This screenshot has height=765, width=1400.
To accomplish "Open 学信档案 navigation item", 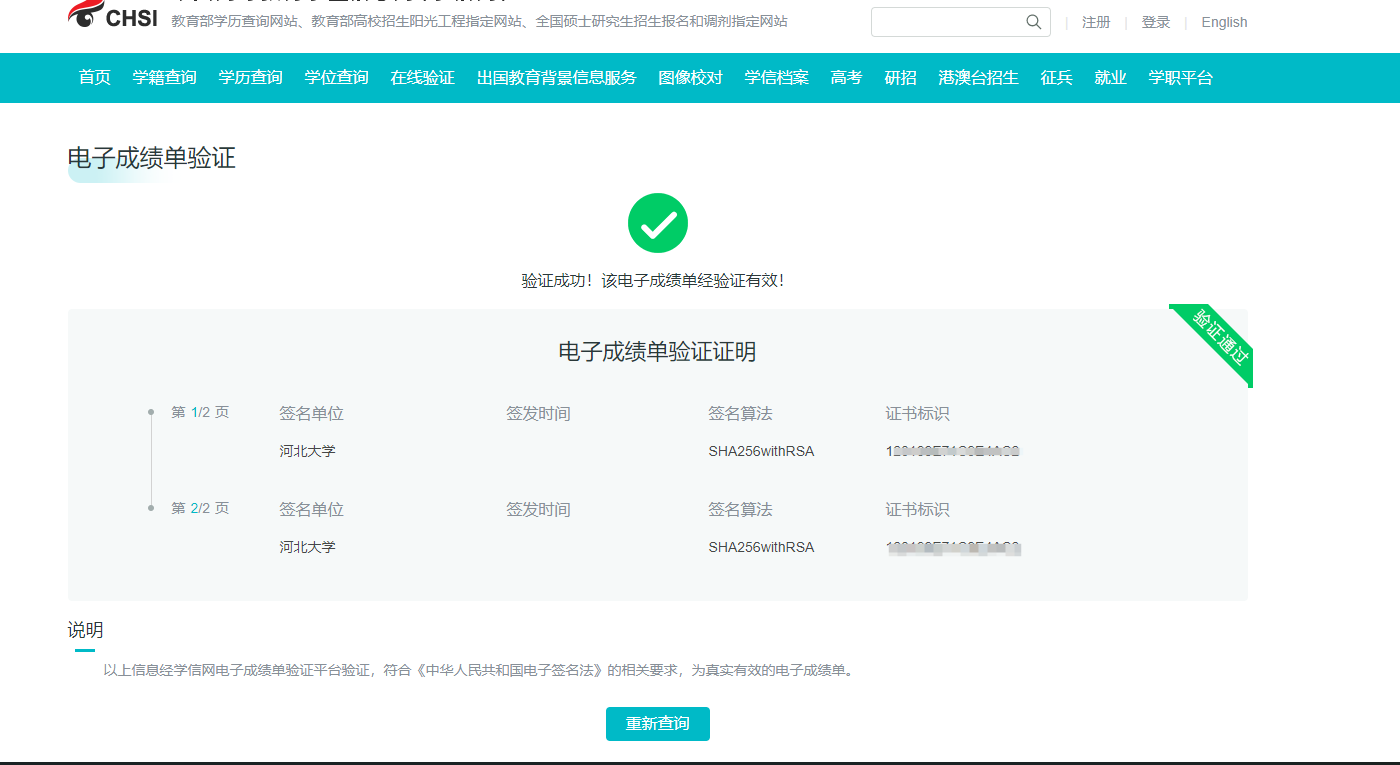I will (776, 78).
